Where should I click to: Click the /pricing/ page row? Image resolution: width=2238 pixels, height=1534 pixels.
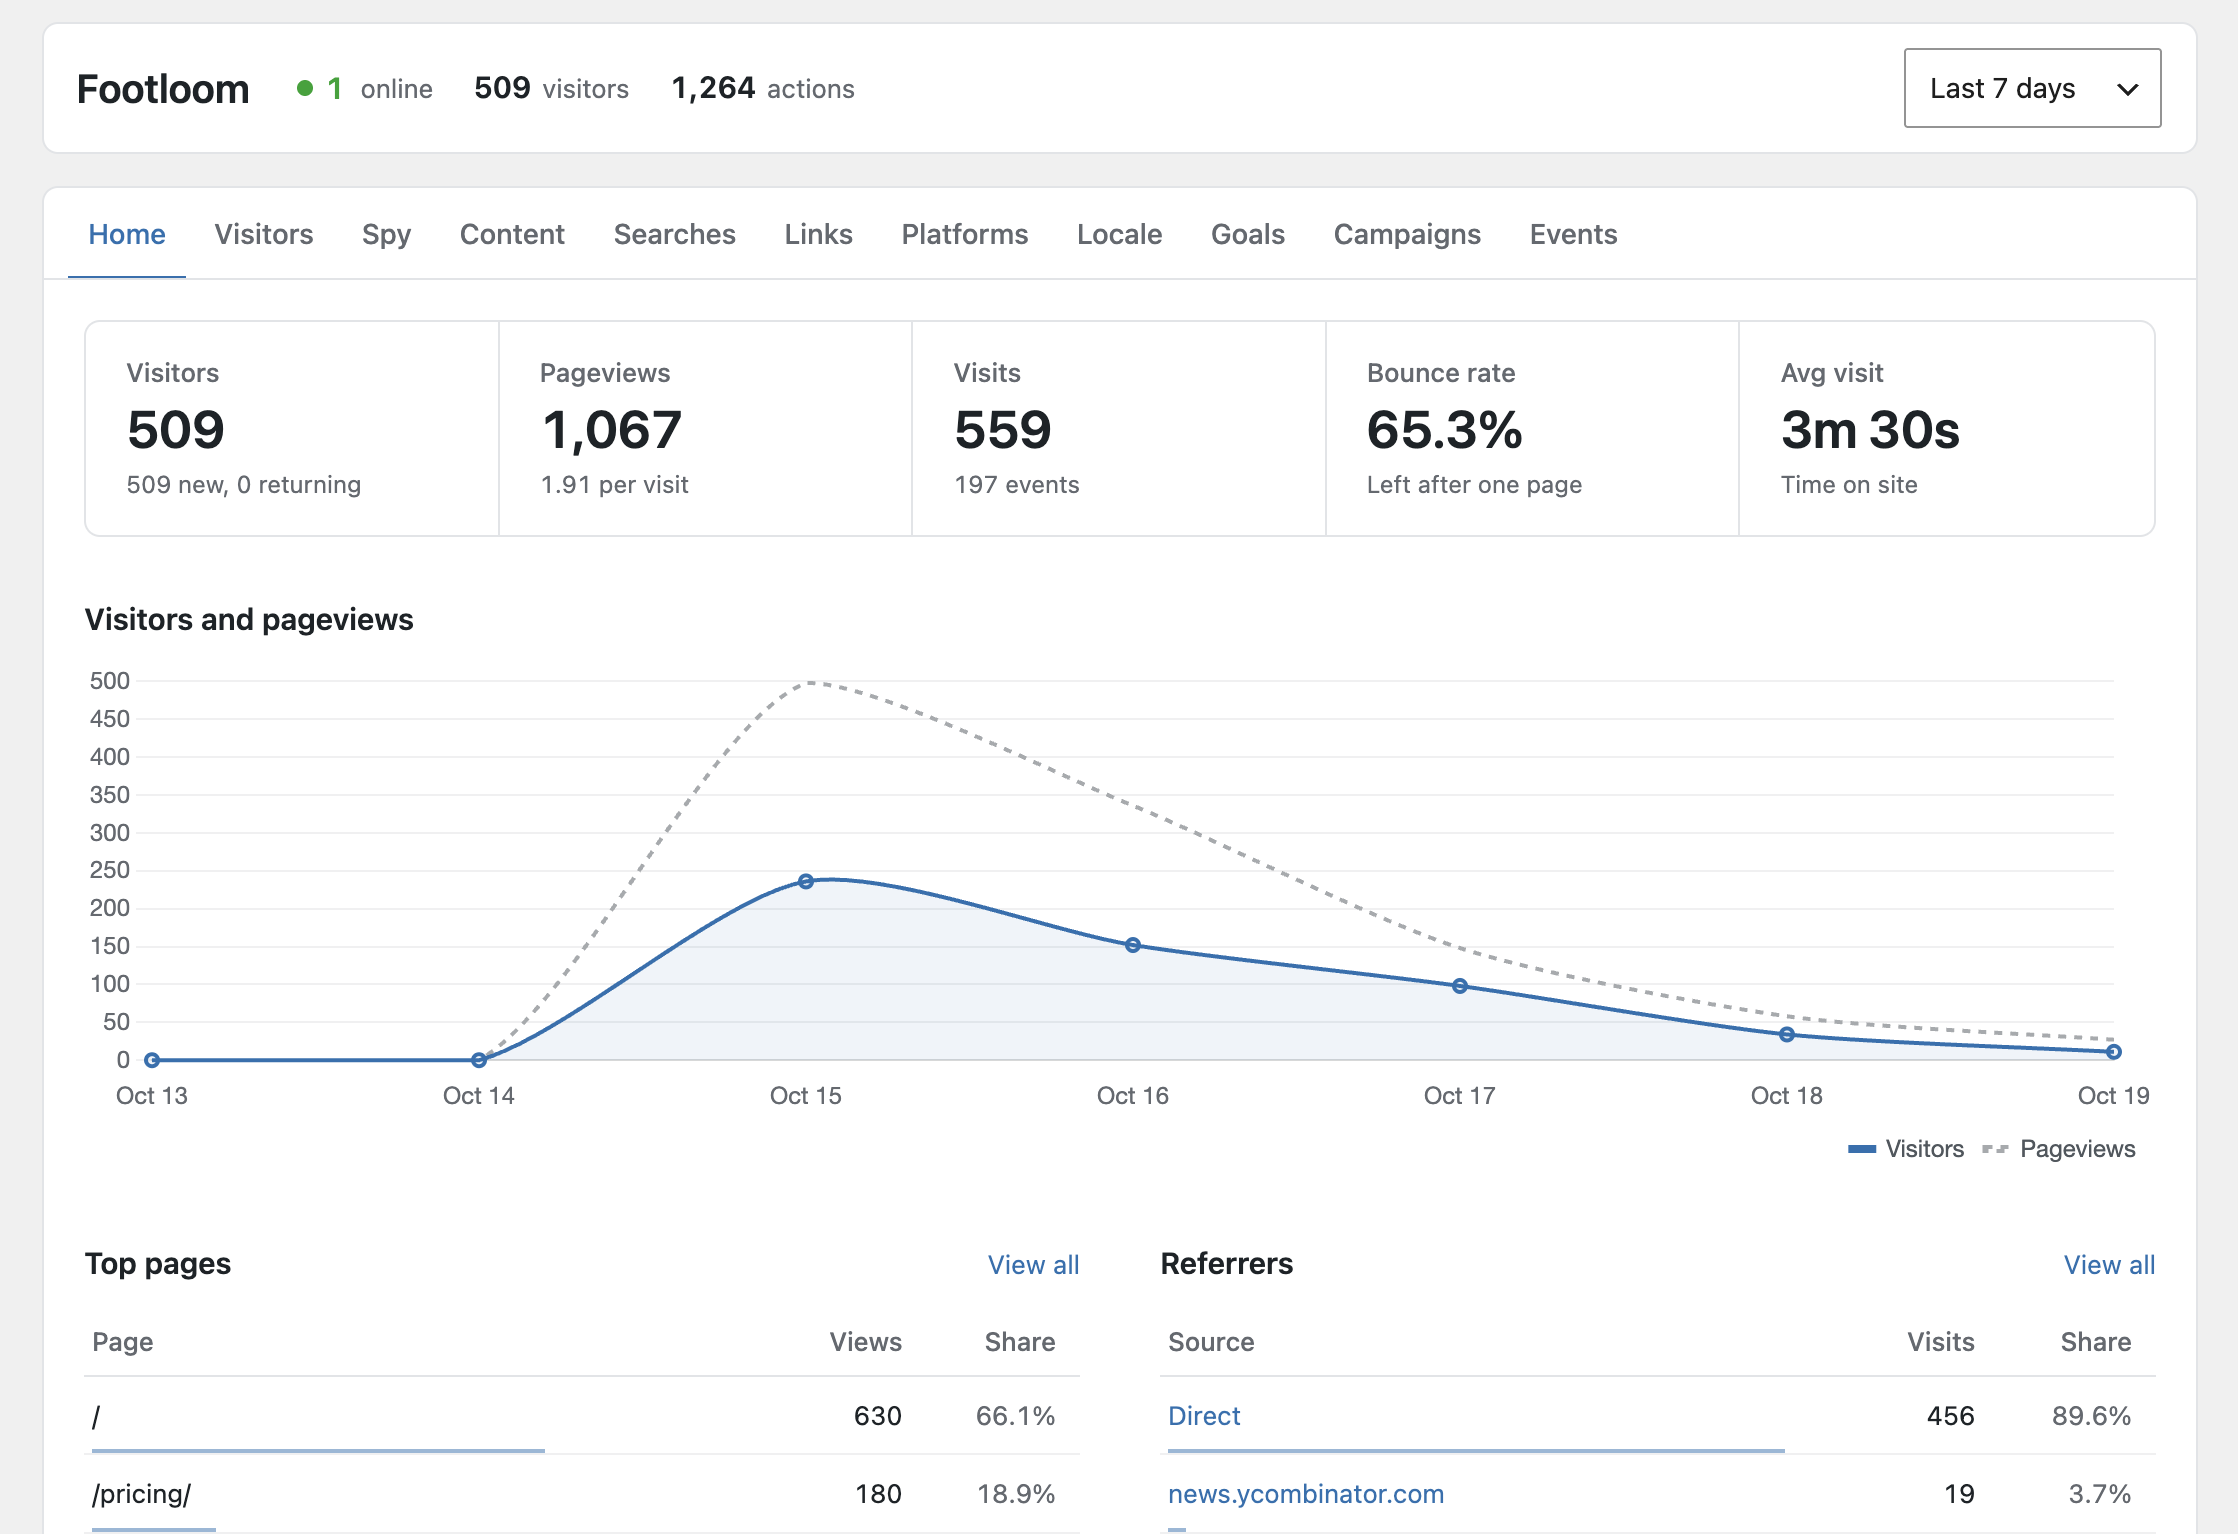pyautogui.click(x=582, y=1494)
